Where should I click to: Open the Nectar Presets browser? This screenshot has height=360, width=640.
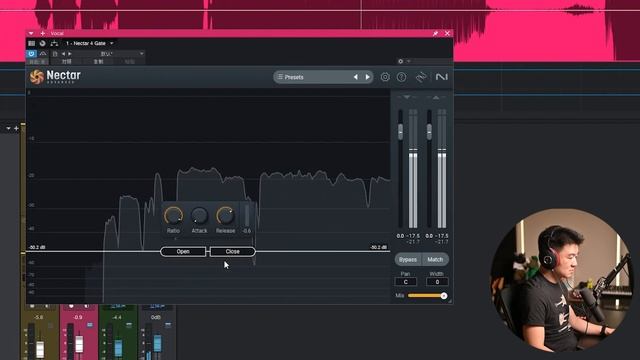(312, 77)
